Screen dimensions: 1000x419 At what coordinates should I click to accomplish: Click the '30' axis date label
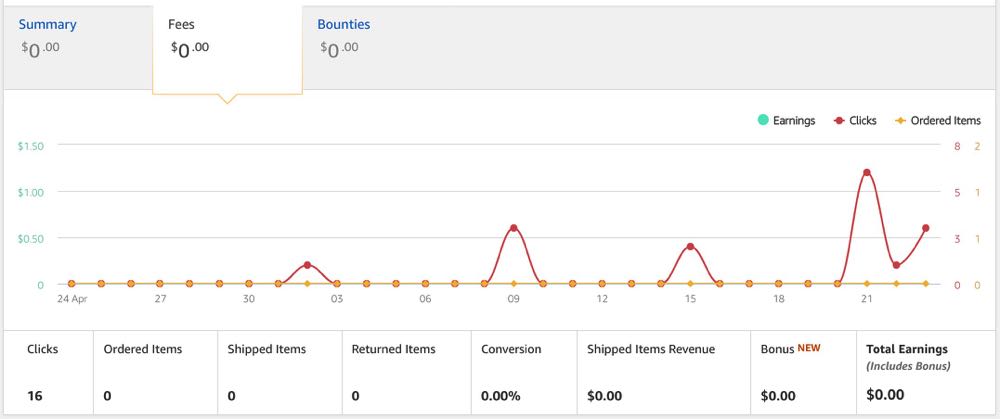249,298
